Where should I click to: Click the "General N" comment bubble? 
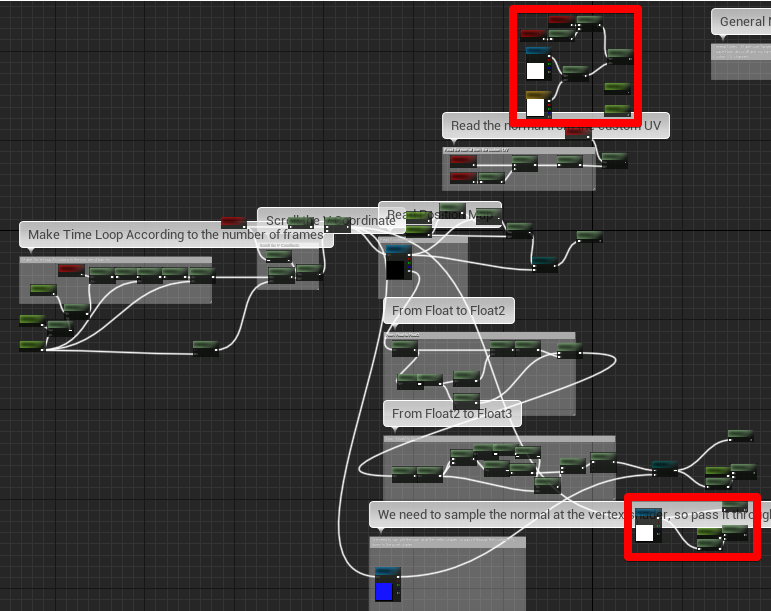pos(741,22)
